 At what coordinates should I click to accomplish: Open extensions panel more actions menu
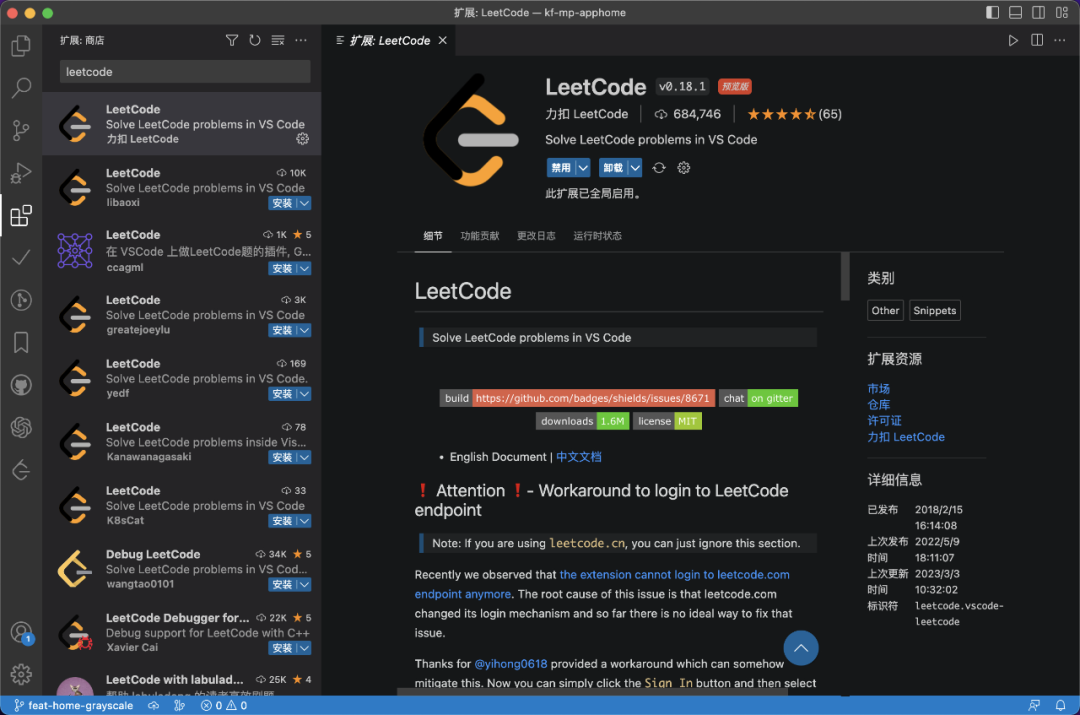tap(301, 41)
